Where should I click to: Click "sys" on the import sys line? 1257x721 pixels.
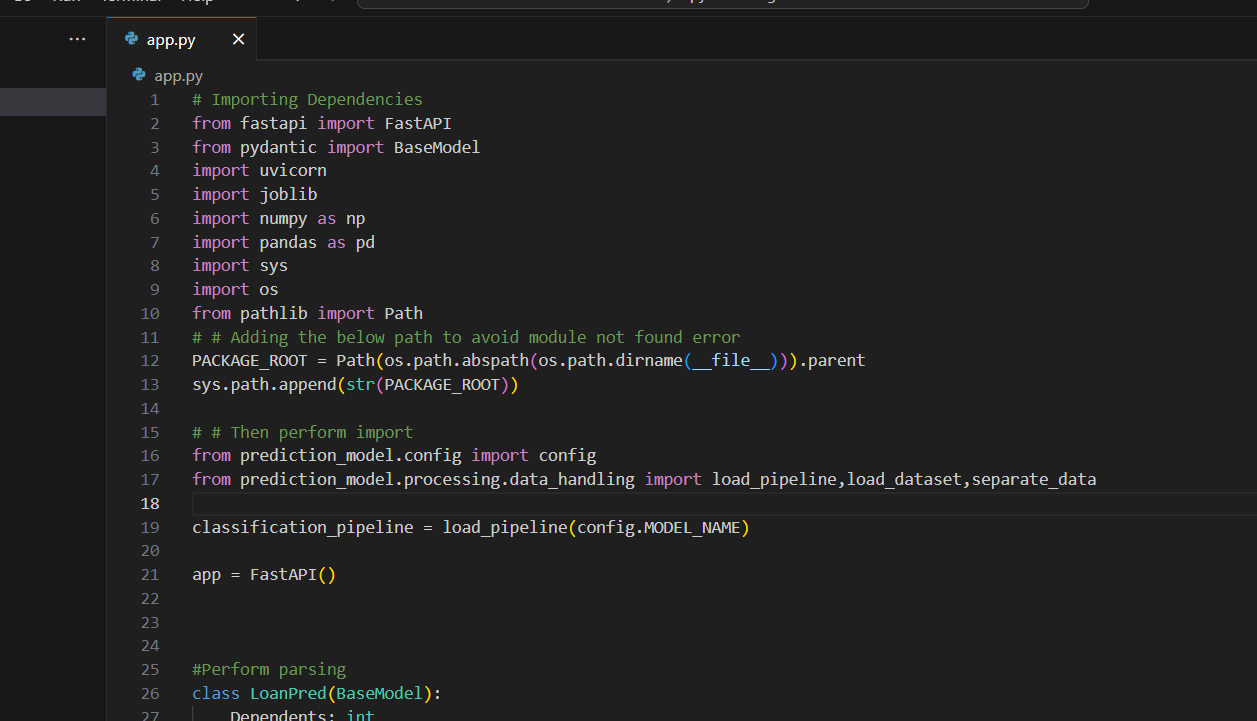point(273,265)
